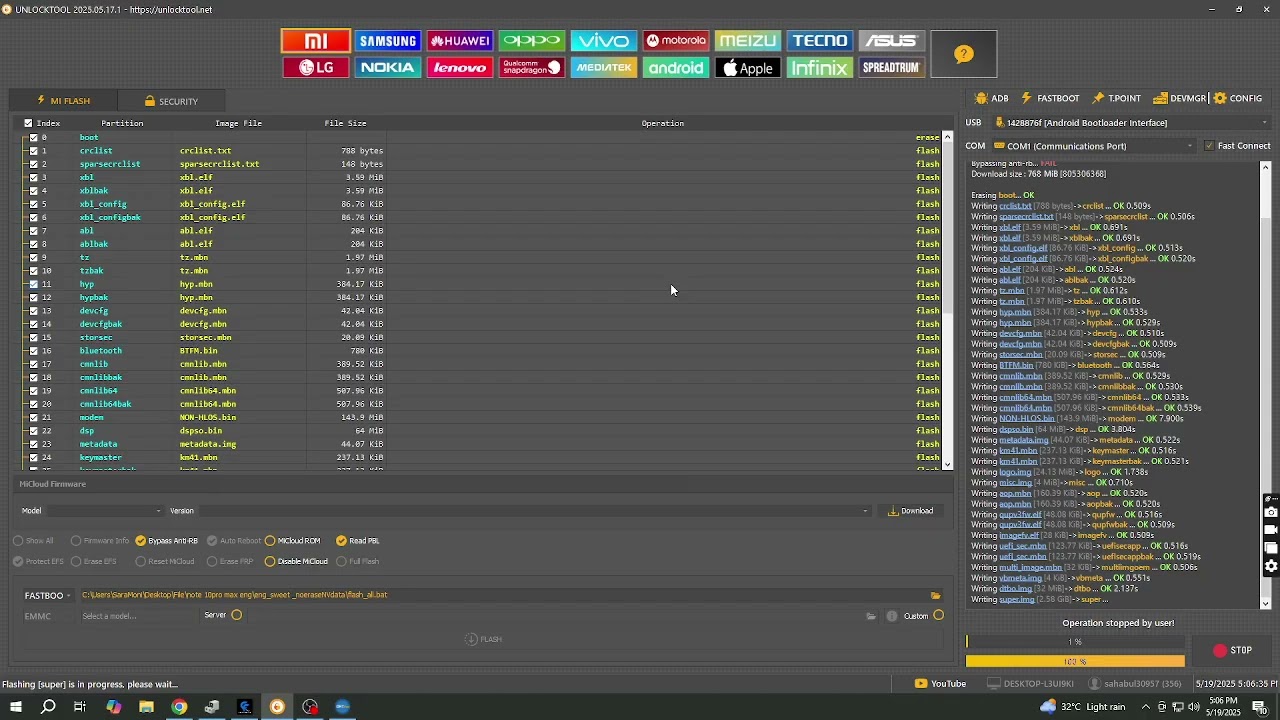
Task: Open the ADB tool
Action: 992,98
